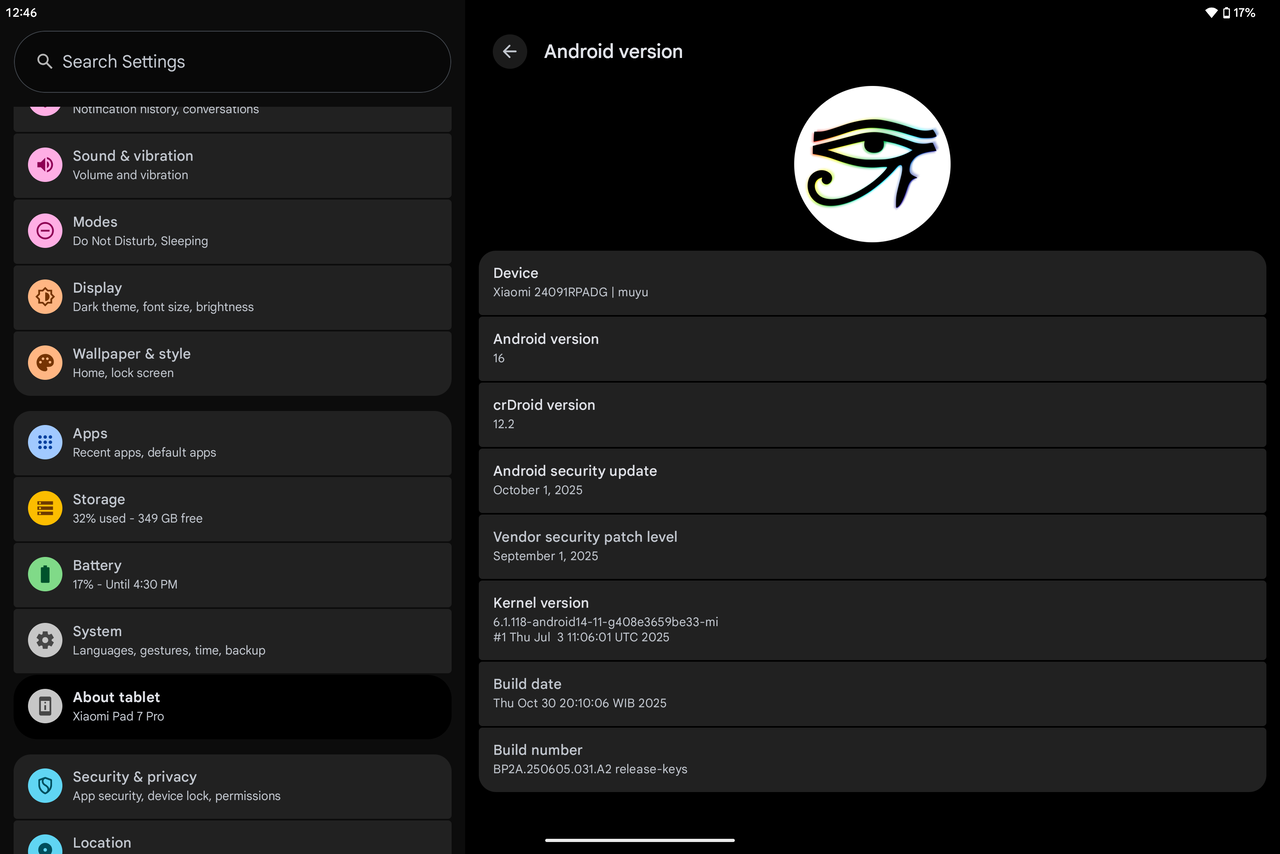
Task: Open the System settings entry
Action: click(232, 640)
